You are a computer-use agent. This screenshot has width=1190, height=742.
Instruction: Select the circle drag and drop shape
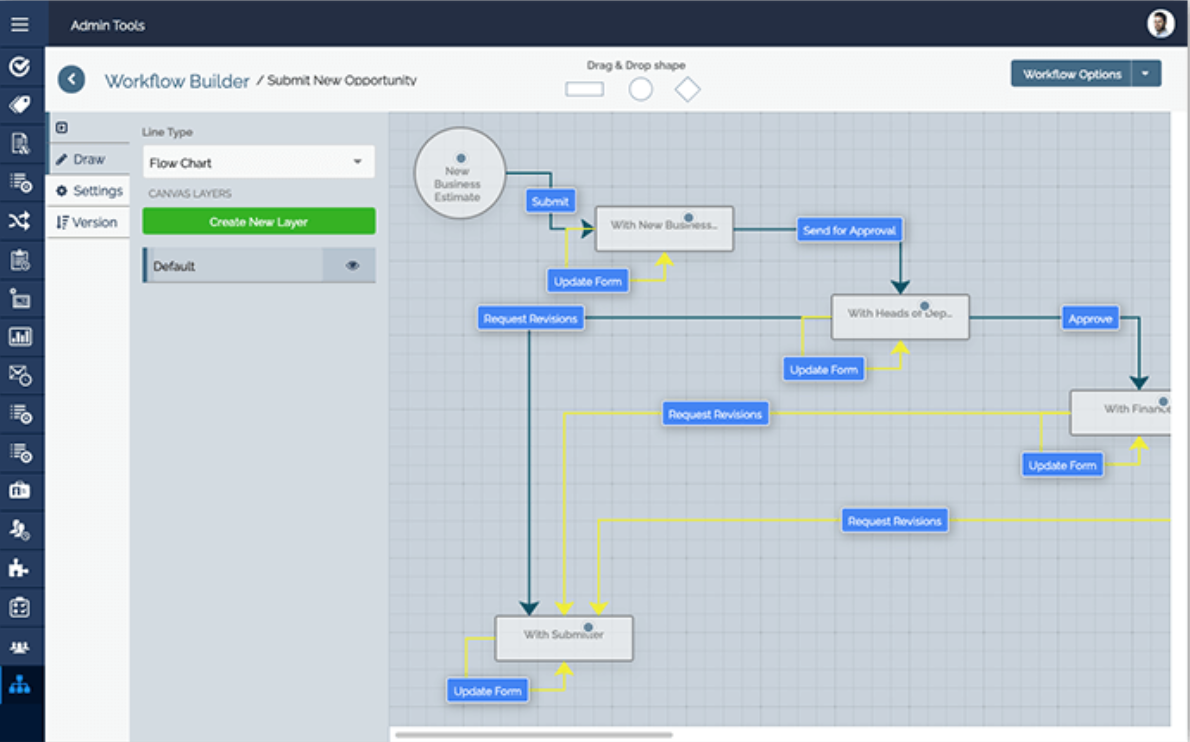click(641, 89)
